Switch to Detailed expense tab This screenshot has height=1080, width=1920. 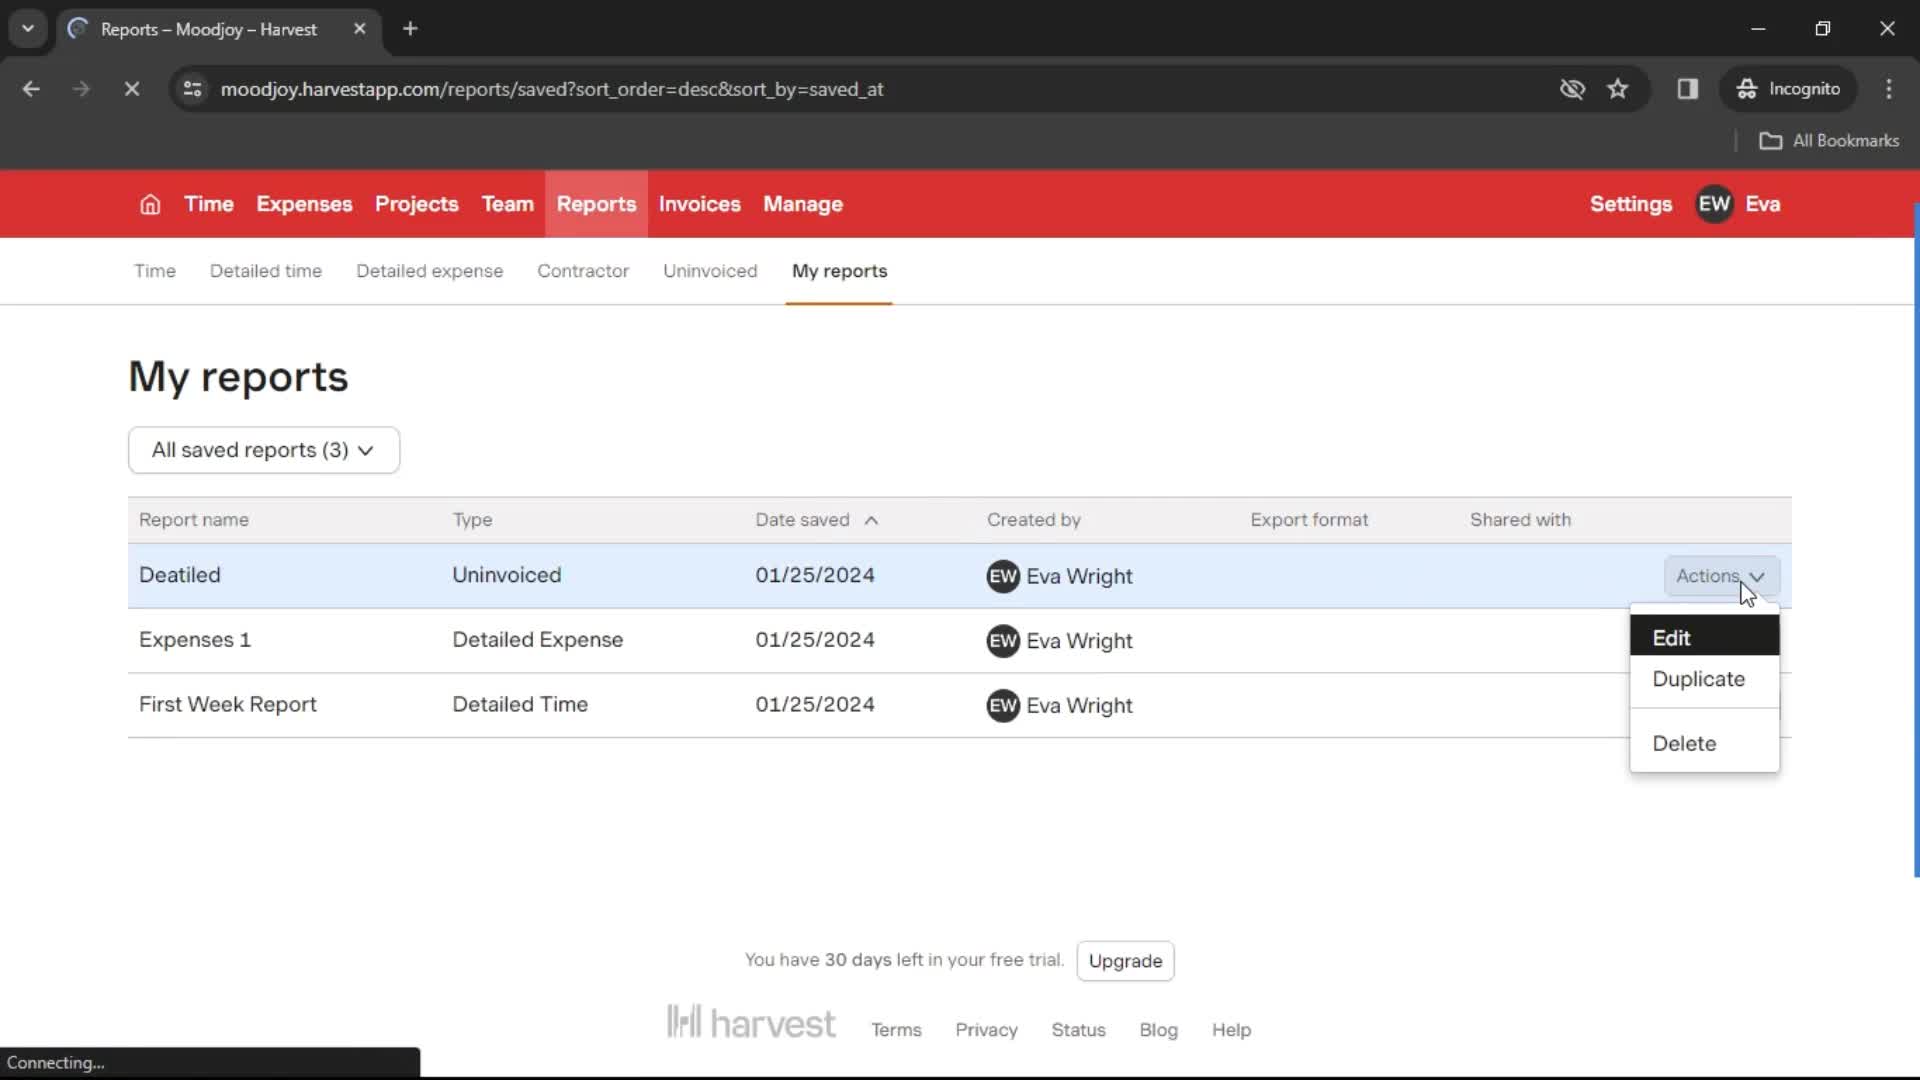pos(429,271)
